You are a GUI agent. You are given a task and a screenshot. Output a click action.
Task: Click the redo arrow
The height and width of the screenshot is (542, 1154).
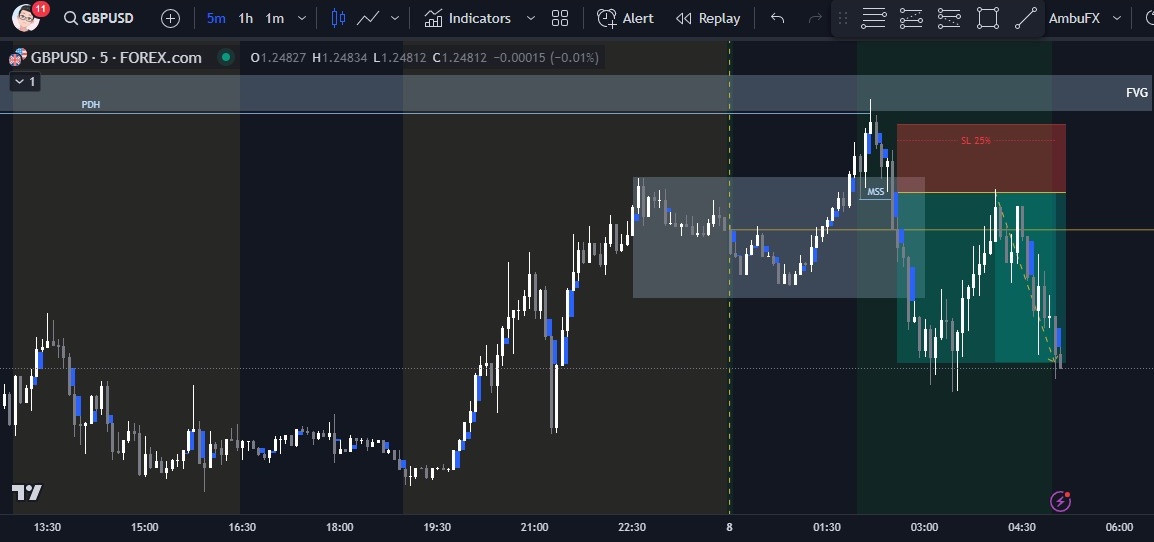click(x=815, y=18)
